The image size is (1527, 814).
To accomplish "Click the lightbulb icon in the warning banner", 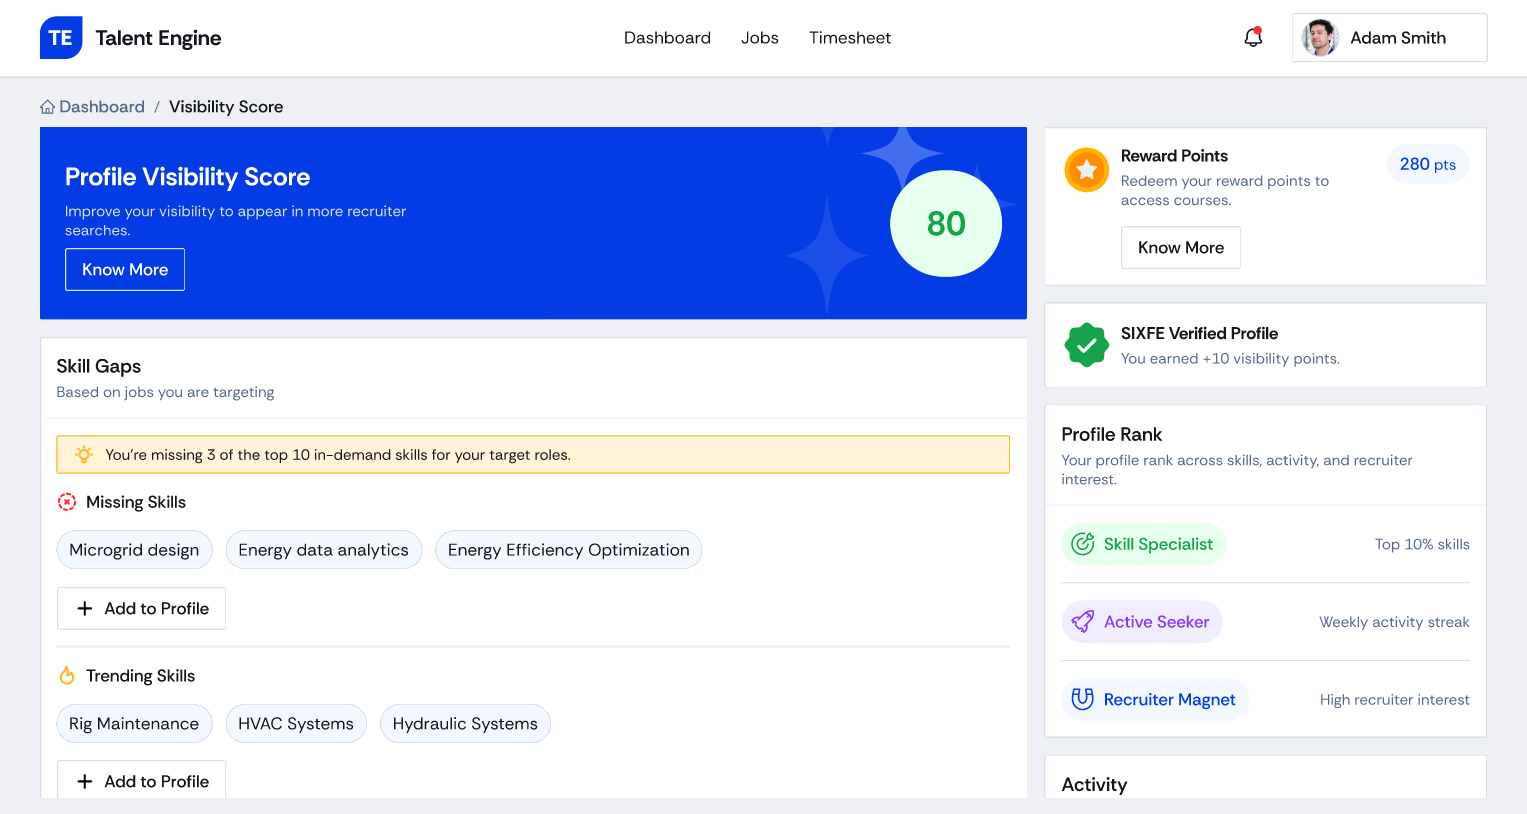I will tap(84, 454).
